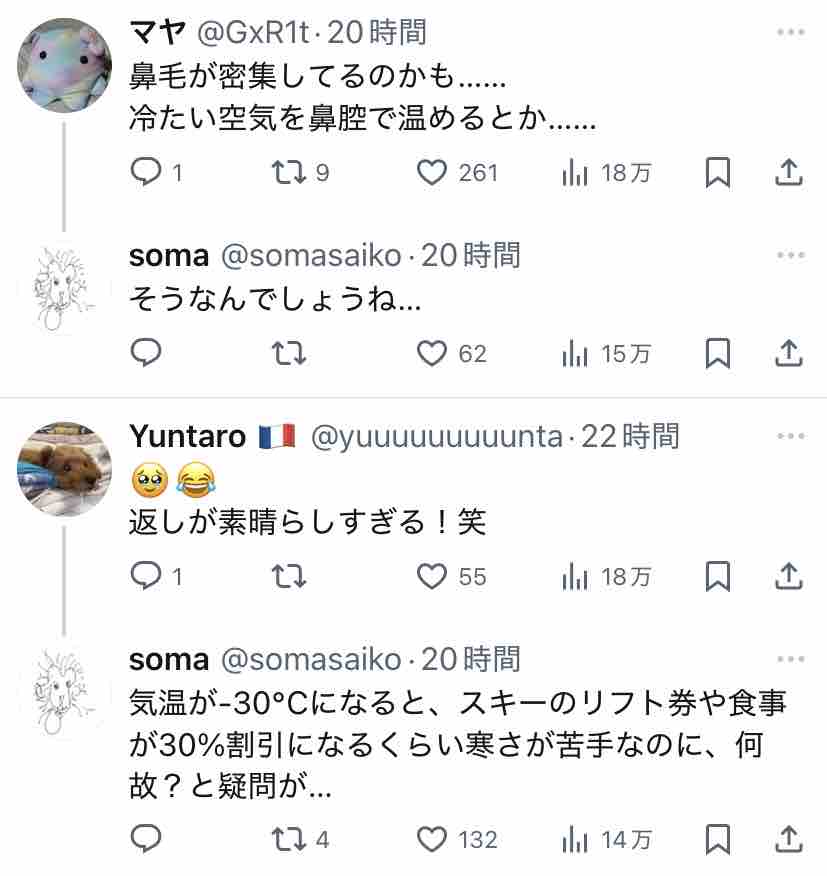This screenshot has height=876, width=827.
Task: Open more options on soma's -30°C tweet
Action: click(x=790, y=659)
